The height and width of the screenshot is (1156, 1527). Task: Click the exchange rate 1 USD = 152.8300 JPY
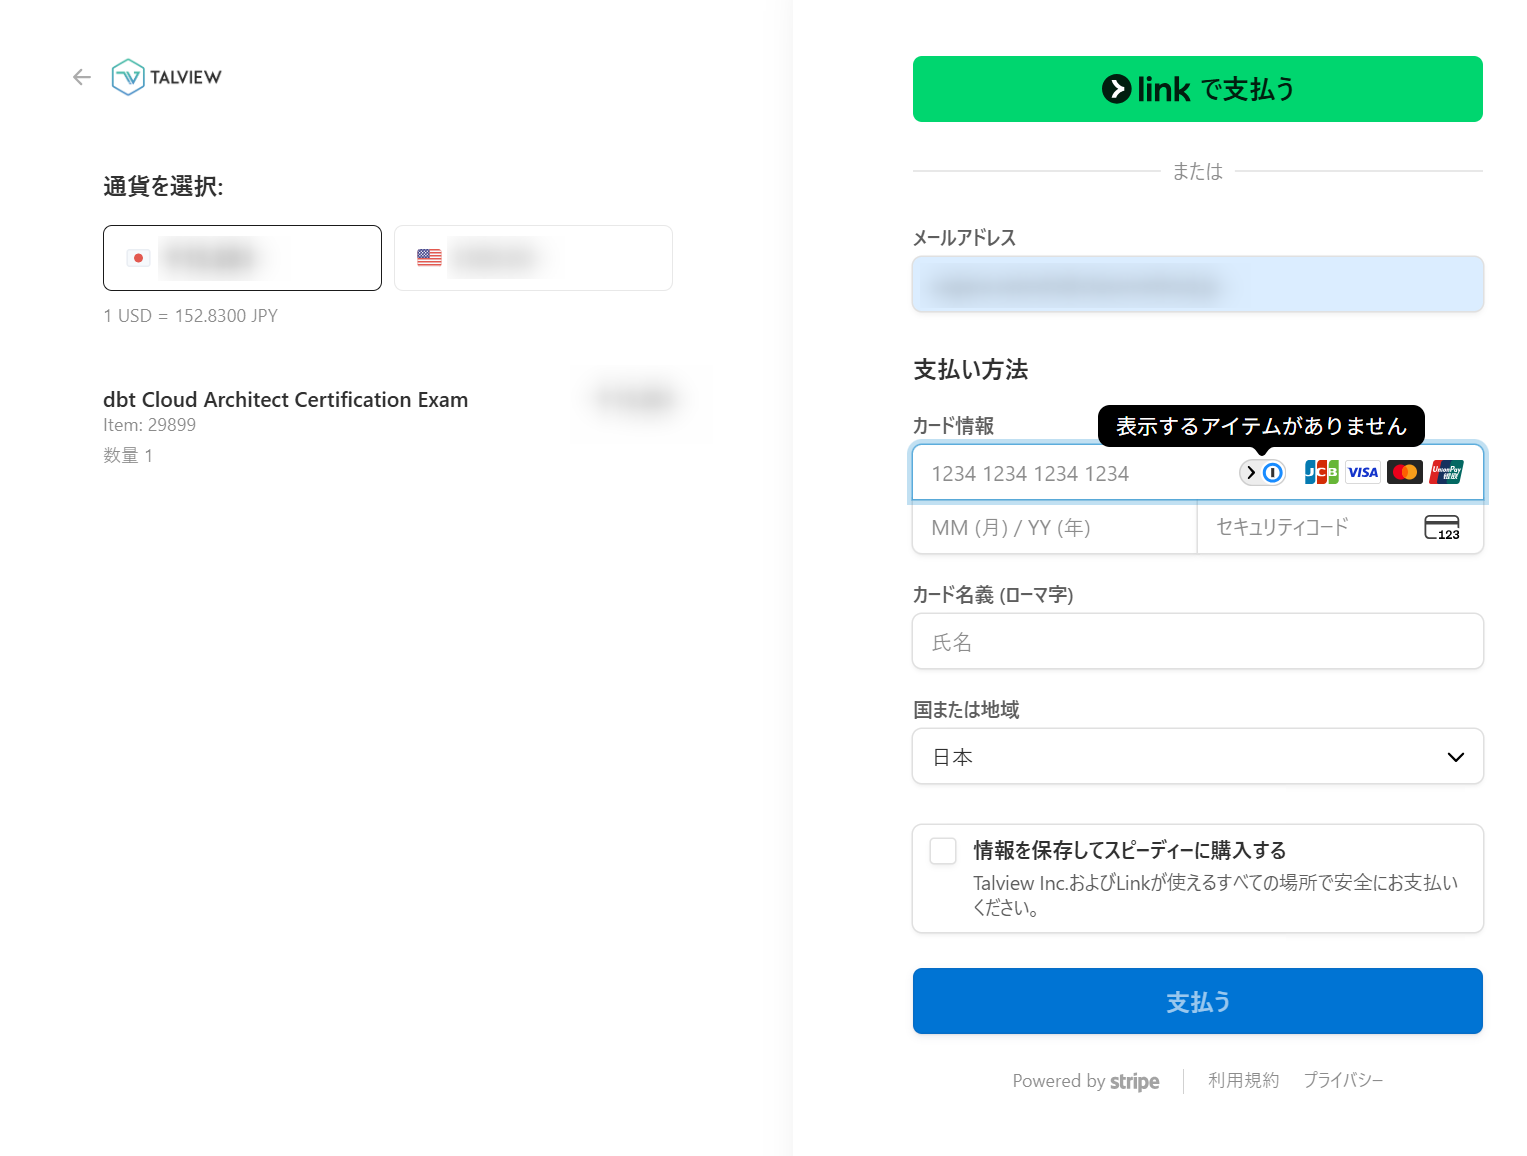[190, 316]
